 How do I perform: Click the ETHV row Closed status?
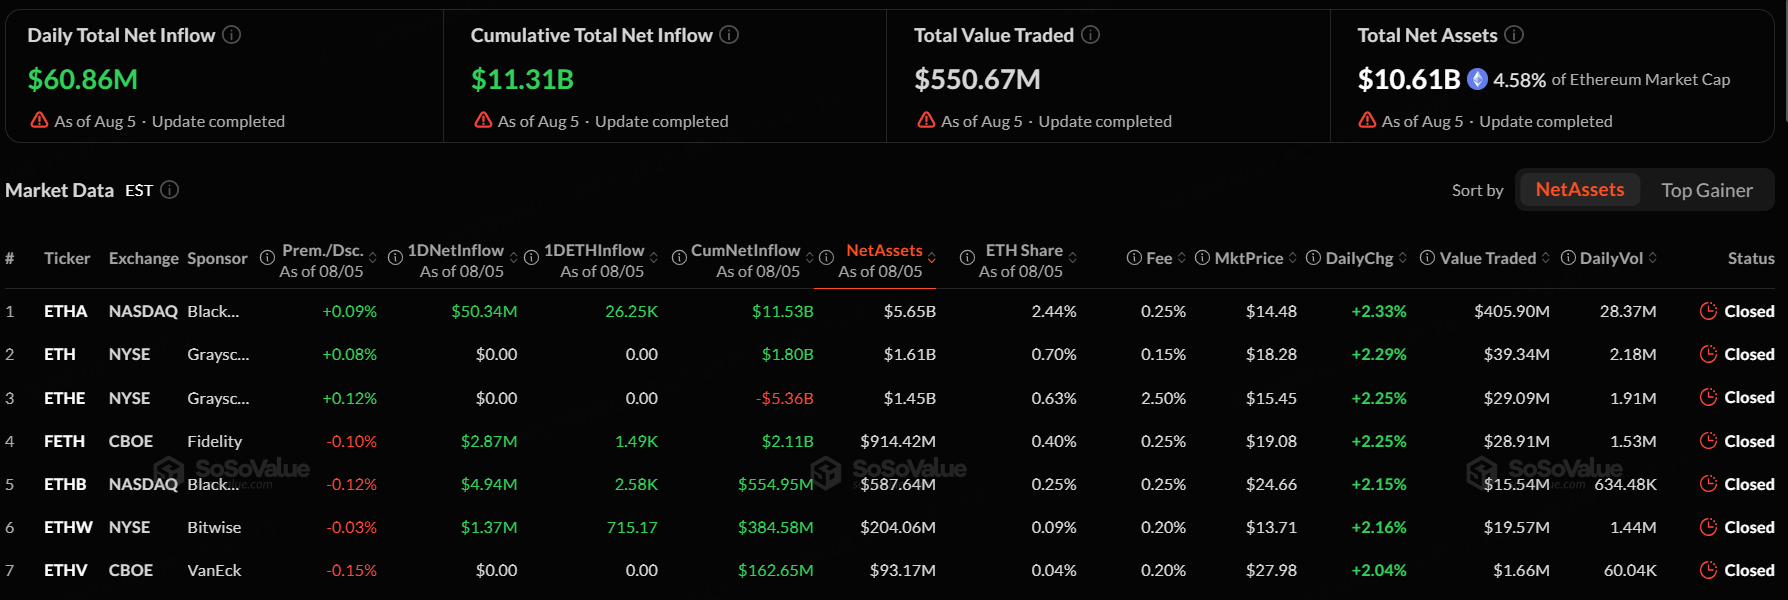1749,570
